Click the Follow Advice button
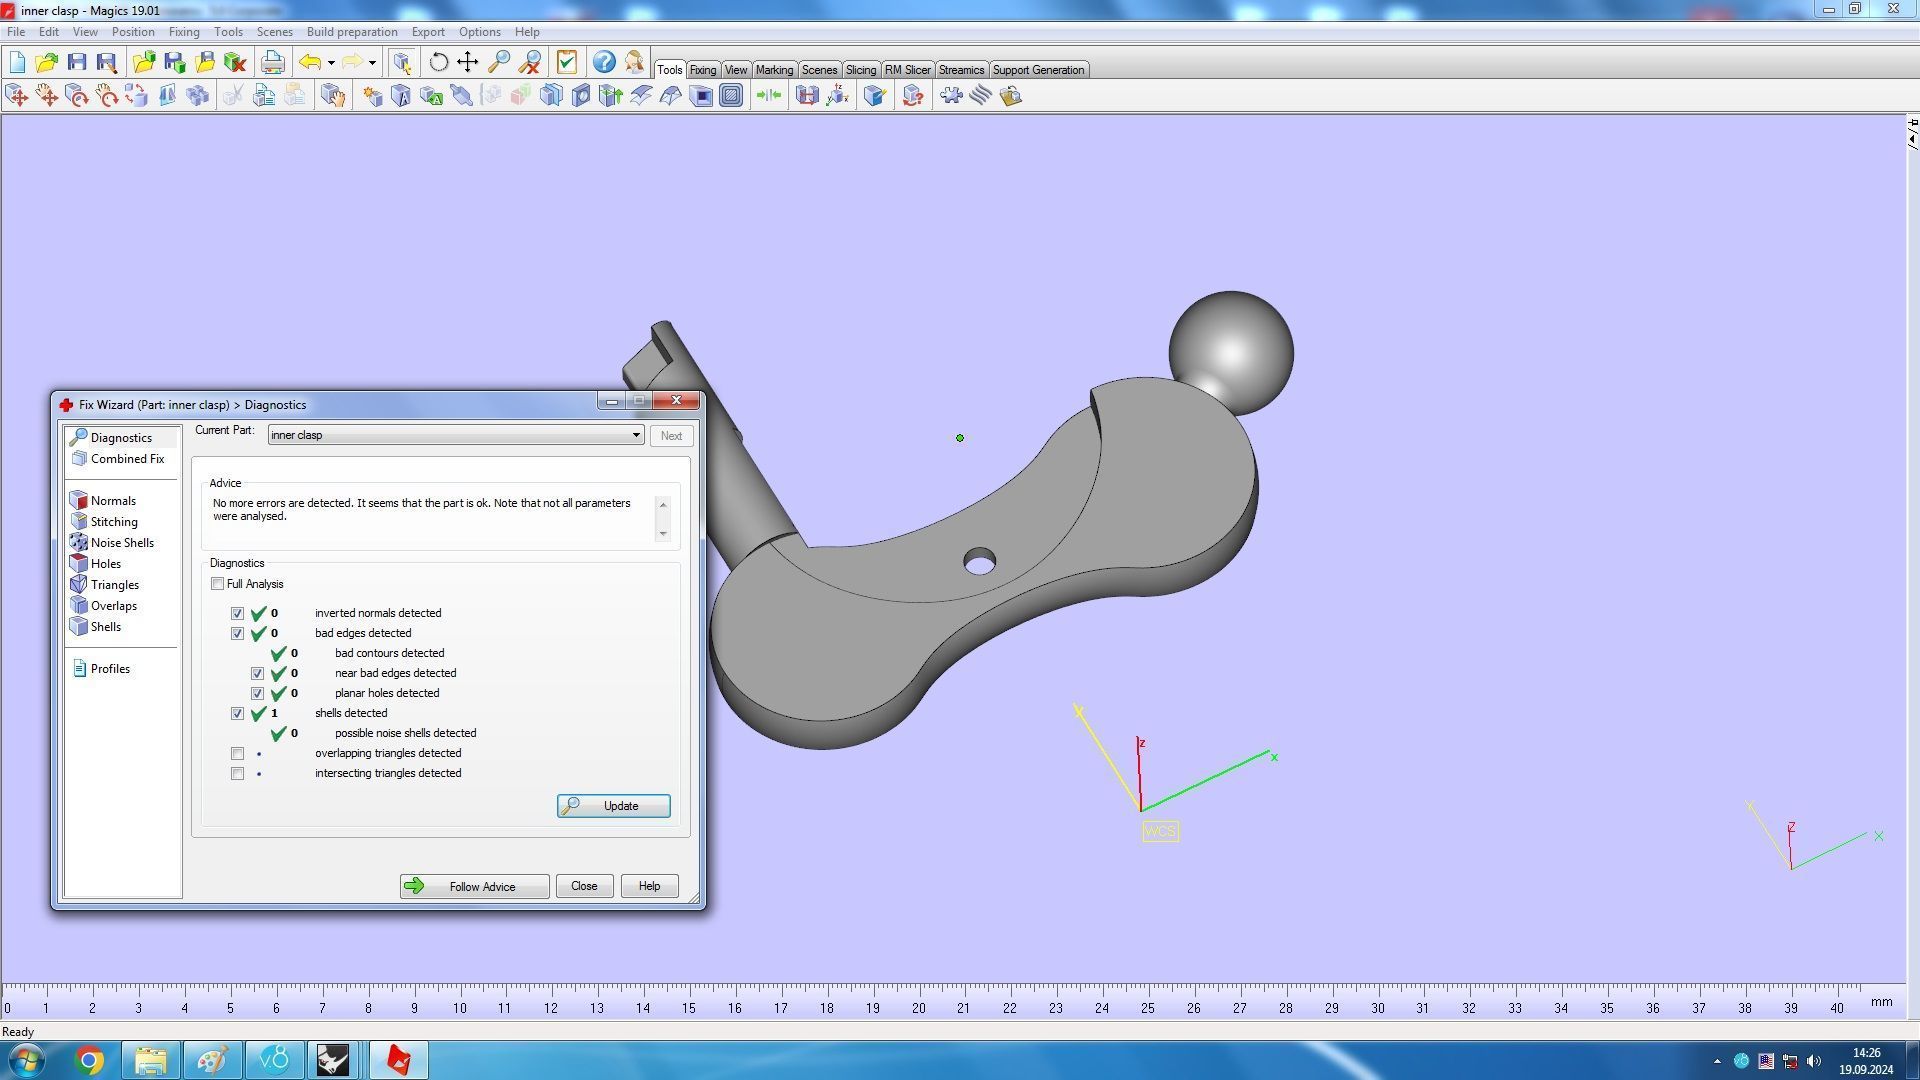 [474, 886]
